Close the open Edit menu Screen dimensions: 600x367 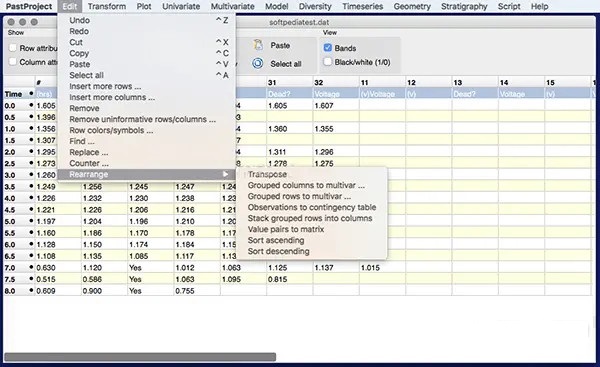[x=70, y=7]
